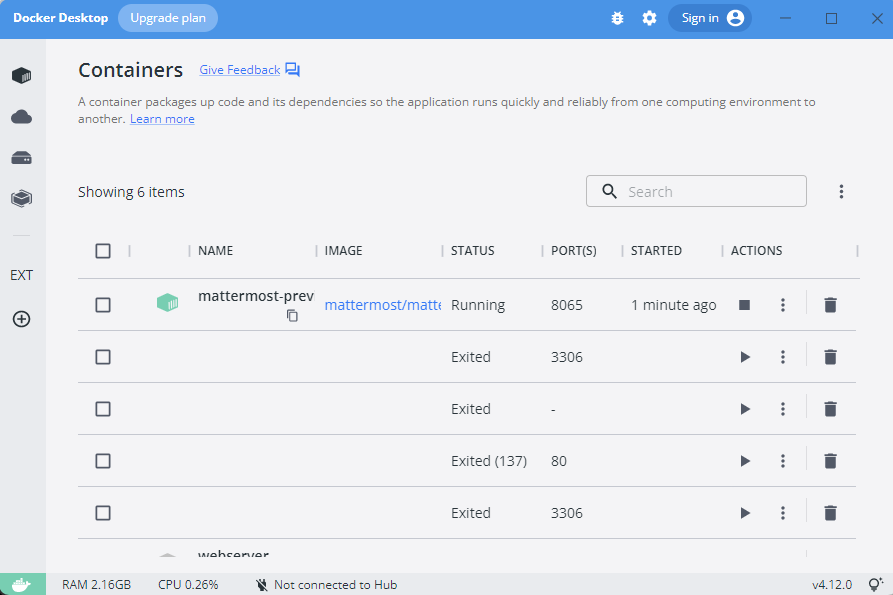
Task: Open the Volumes drive icon in sidebar
Action: (22, 158)
